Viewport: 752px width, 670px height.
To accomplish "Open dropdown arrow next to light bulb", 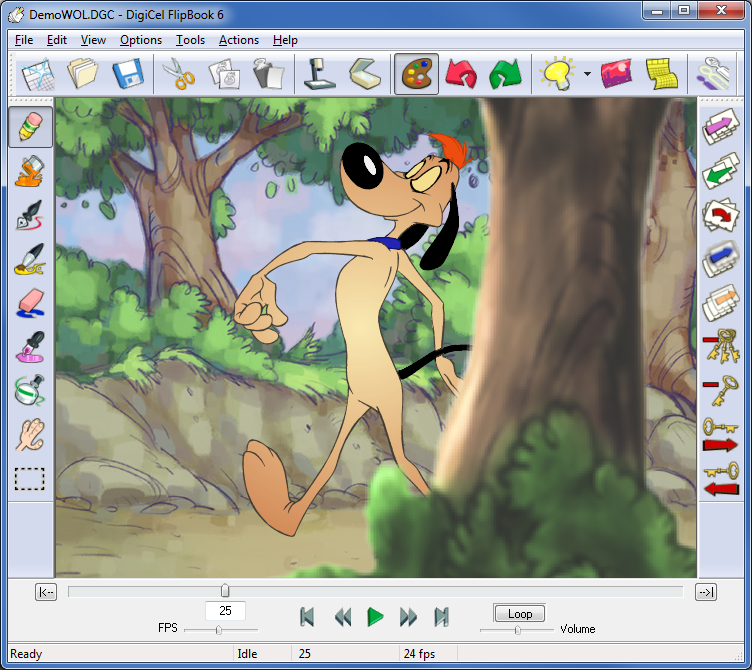I will [x=587, y=74].
